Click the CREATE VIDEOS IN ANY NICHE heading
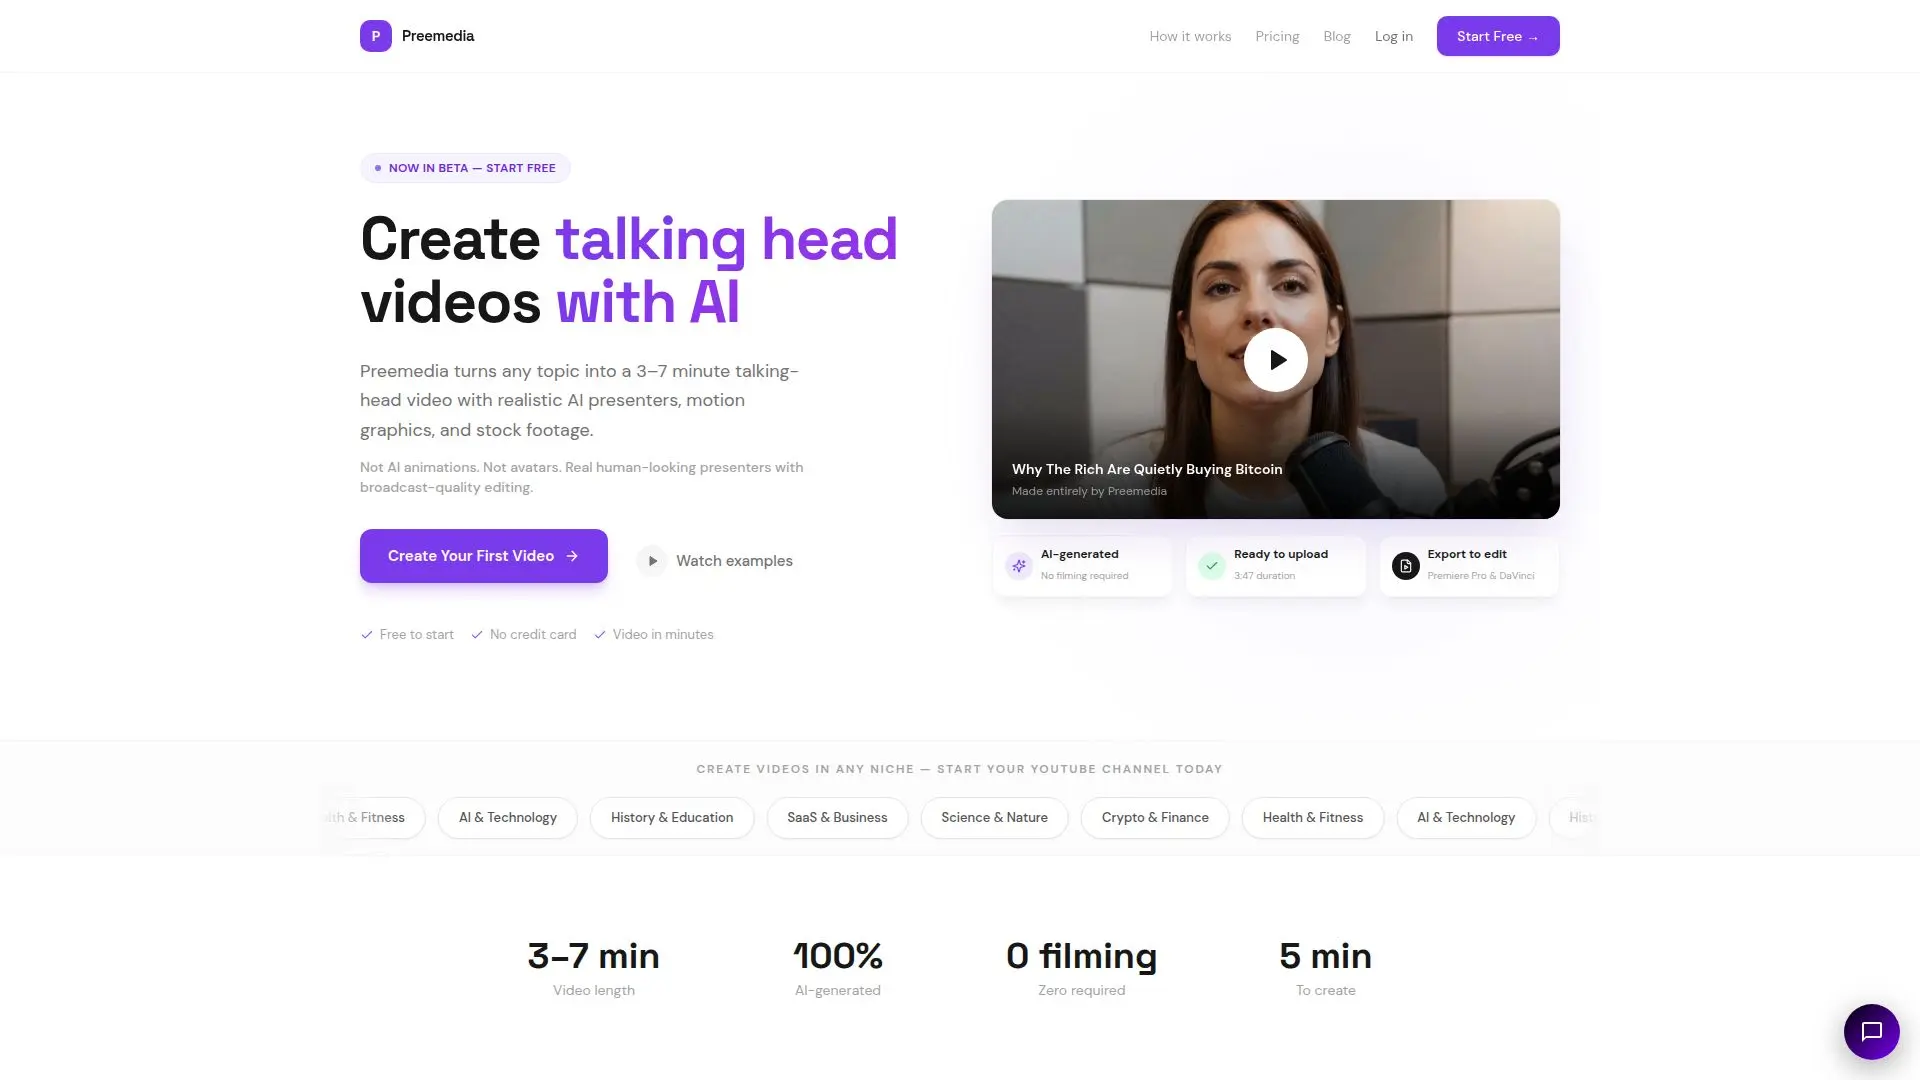This screenshot has height=1080, width=1920. pos(959,769)
